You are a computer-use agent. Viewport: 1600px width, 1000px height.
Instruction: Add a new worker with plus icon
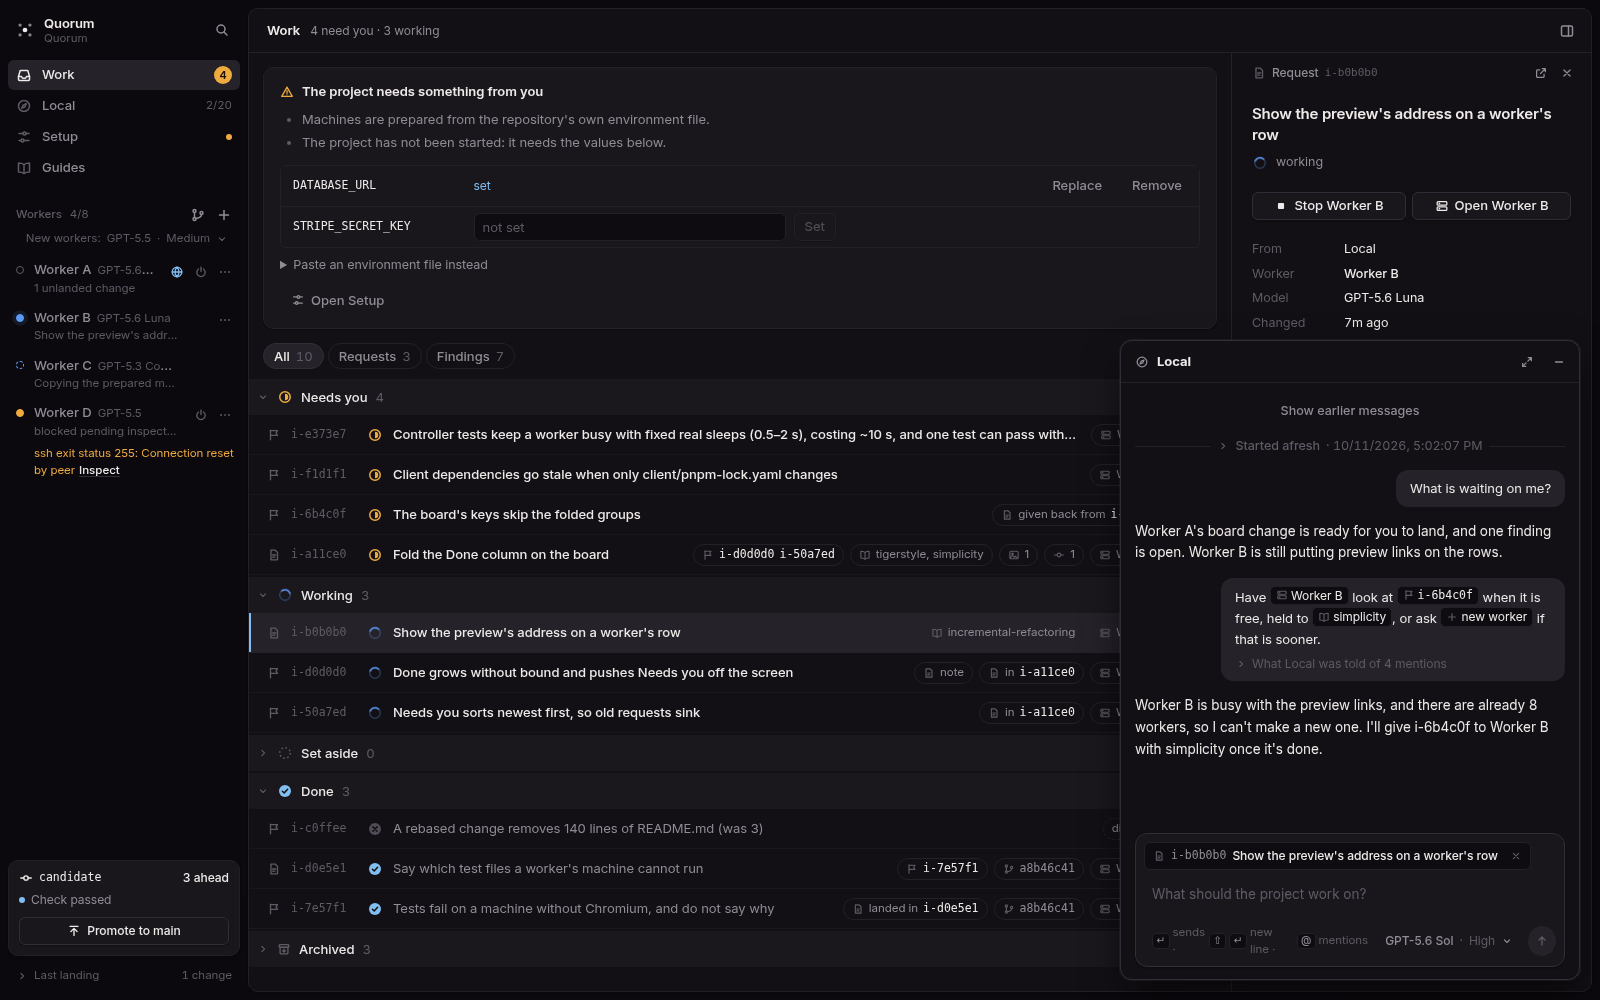coord(224,215)
